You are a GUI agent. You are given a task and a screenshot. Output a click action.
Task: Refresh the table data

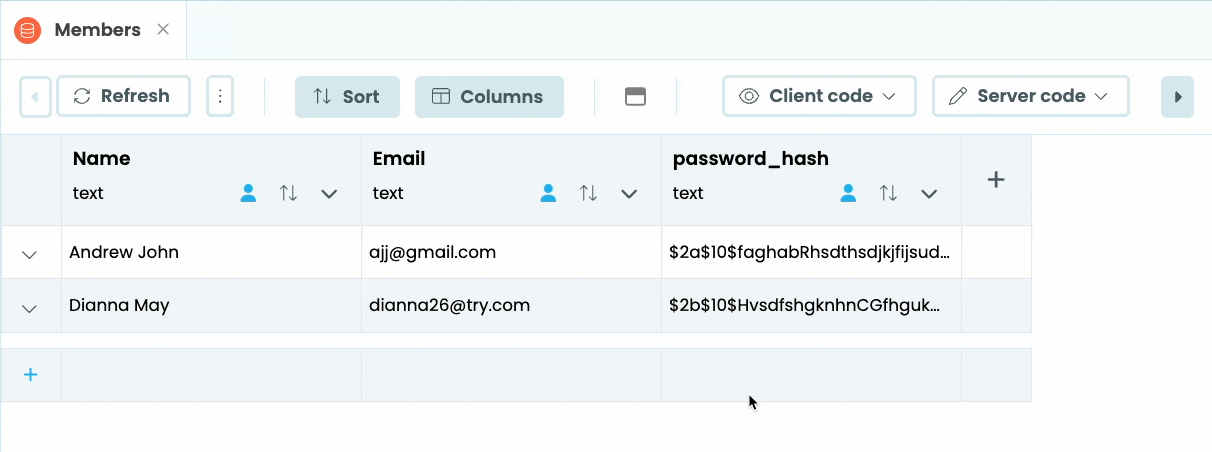(123, 96)
